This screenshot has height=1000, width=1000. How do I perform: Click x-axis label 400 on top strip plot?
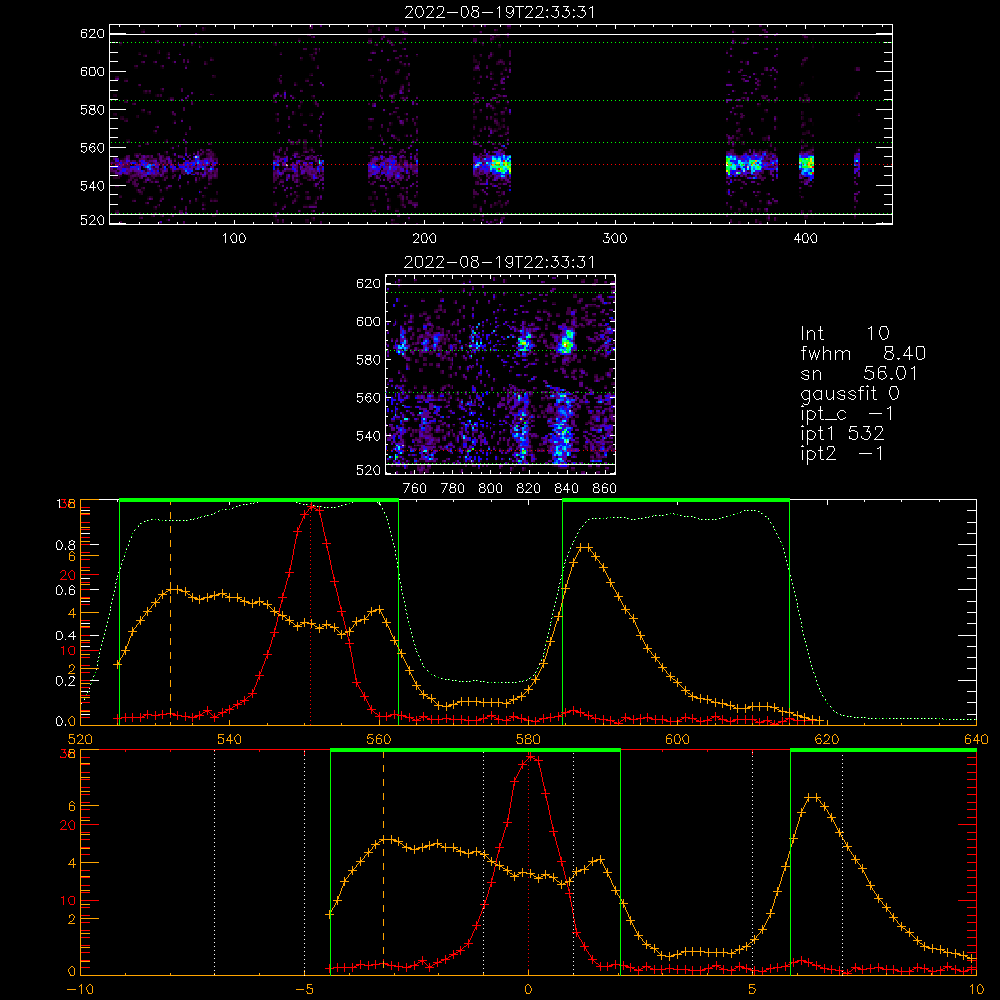805,239
